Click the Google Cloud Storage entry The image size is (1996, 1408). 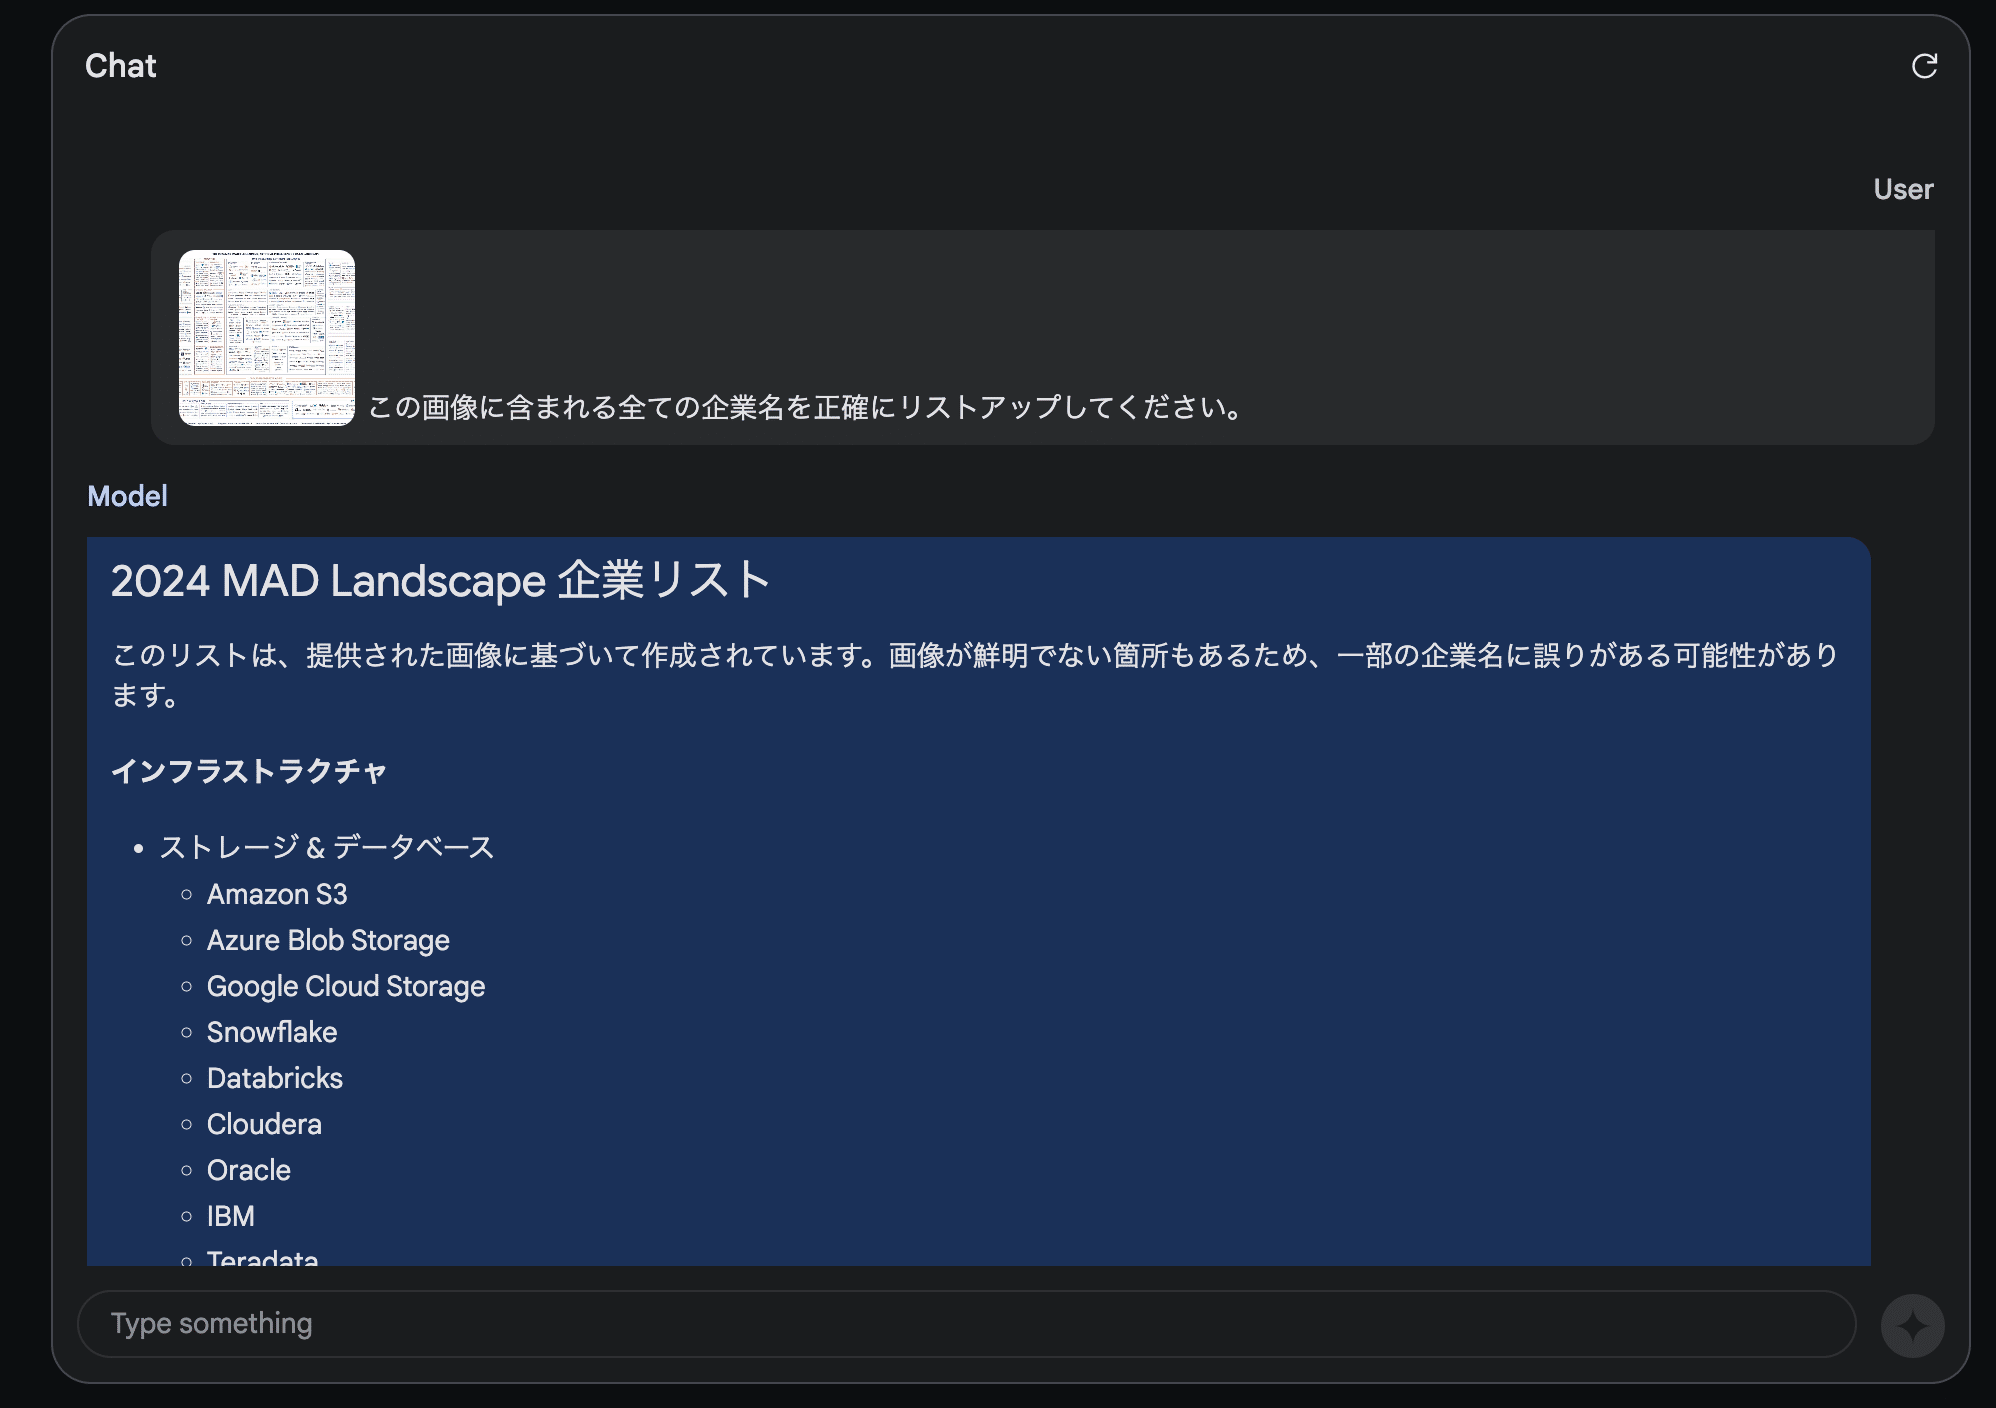(345, 986)
